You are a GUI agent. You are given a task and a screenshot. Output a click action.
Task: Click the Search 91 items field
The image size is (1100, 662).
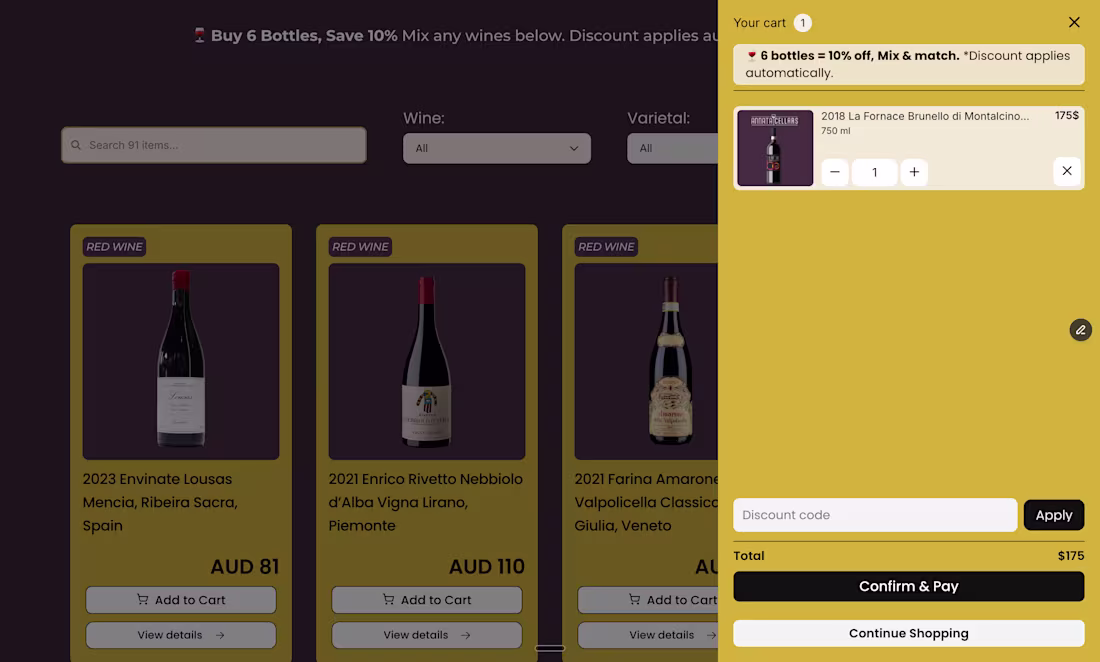coord(214,145)
